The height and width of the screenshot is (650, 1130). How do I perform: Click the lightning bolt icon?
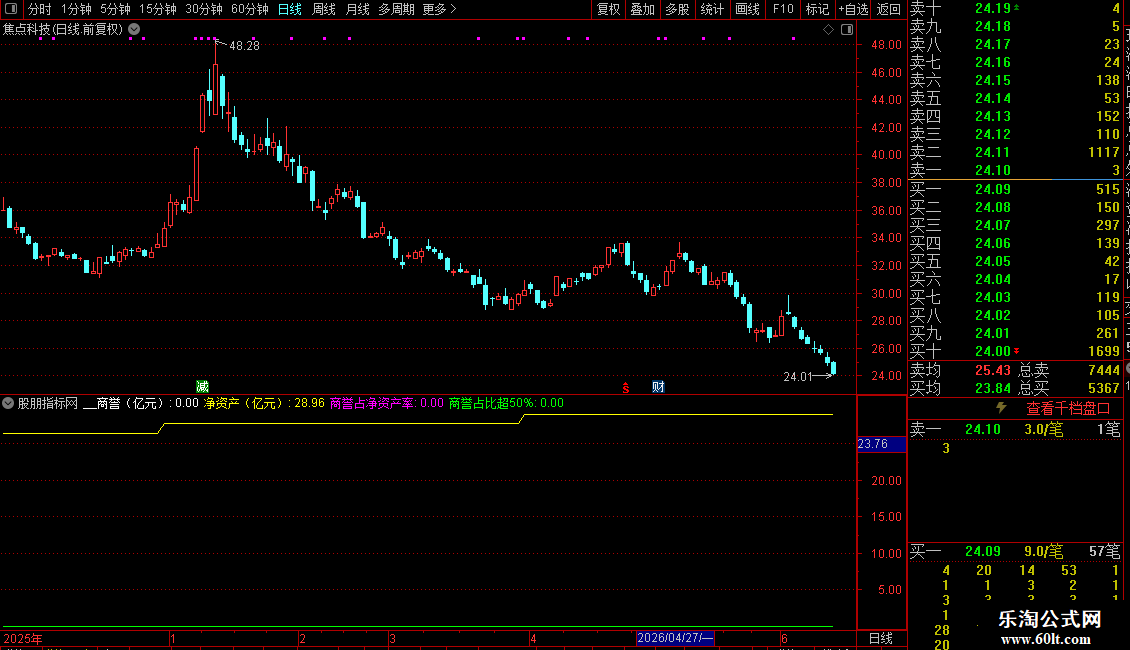(x=1001, y=408)
